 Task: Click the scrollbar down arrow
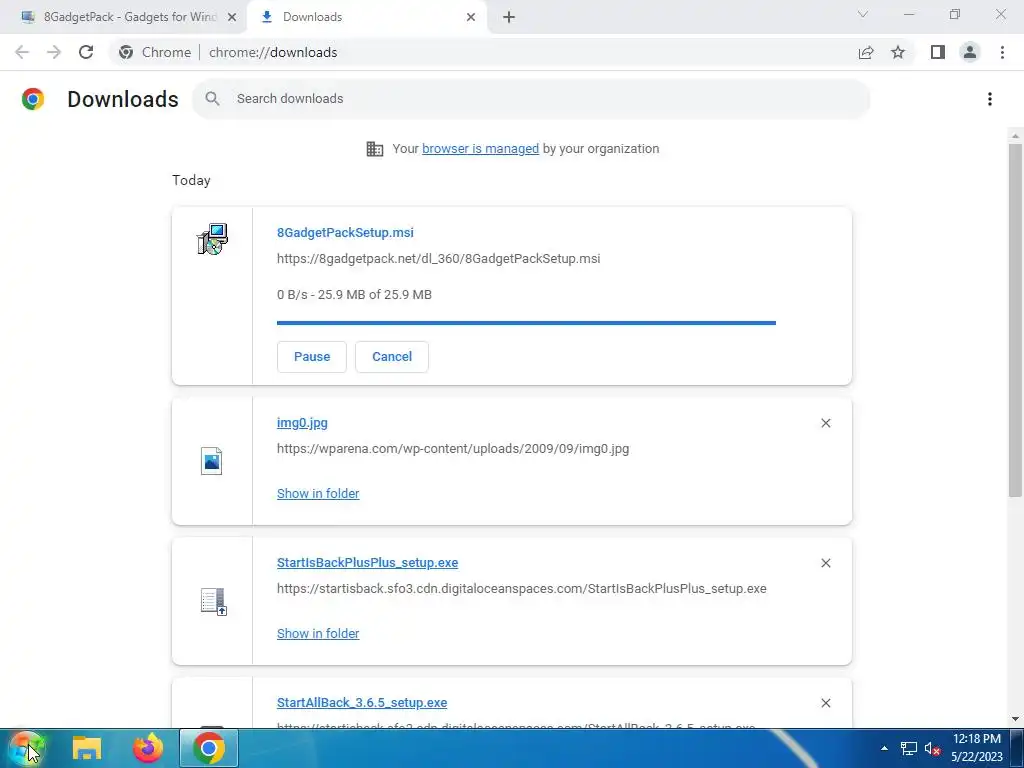pos(1015,718)
